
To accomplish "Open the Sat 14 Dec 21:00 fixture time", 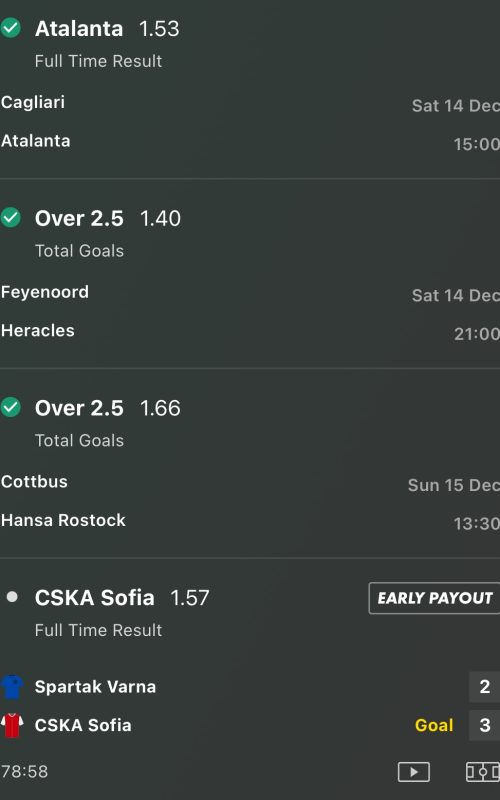I will coord(455,314).
